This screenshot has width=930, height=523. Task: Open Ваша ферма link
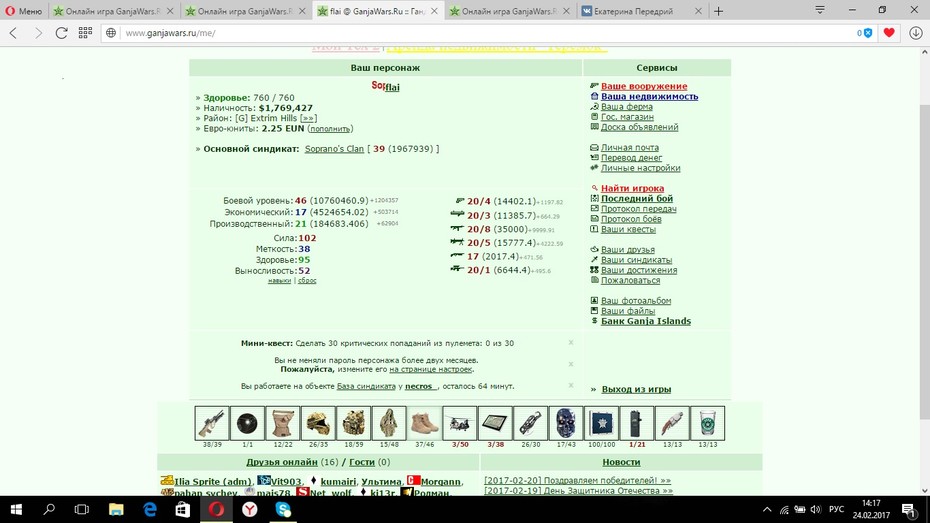click(x=627, y=107)
